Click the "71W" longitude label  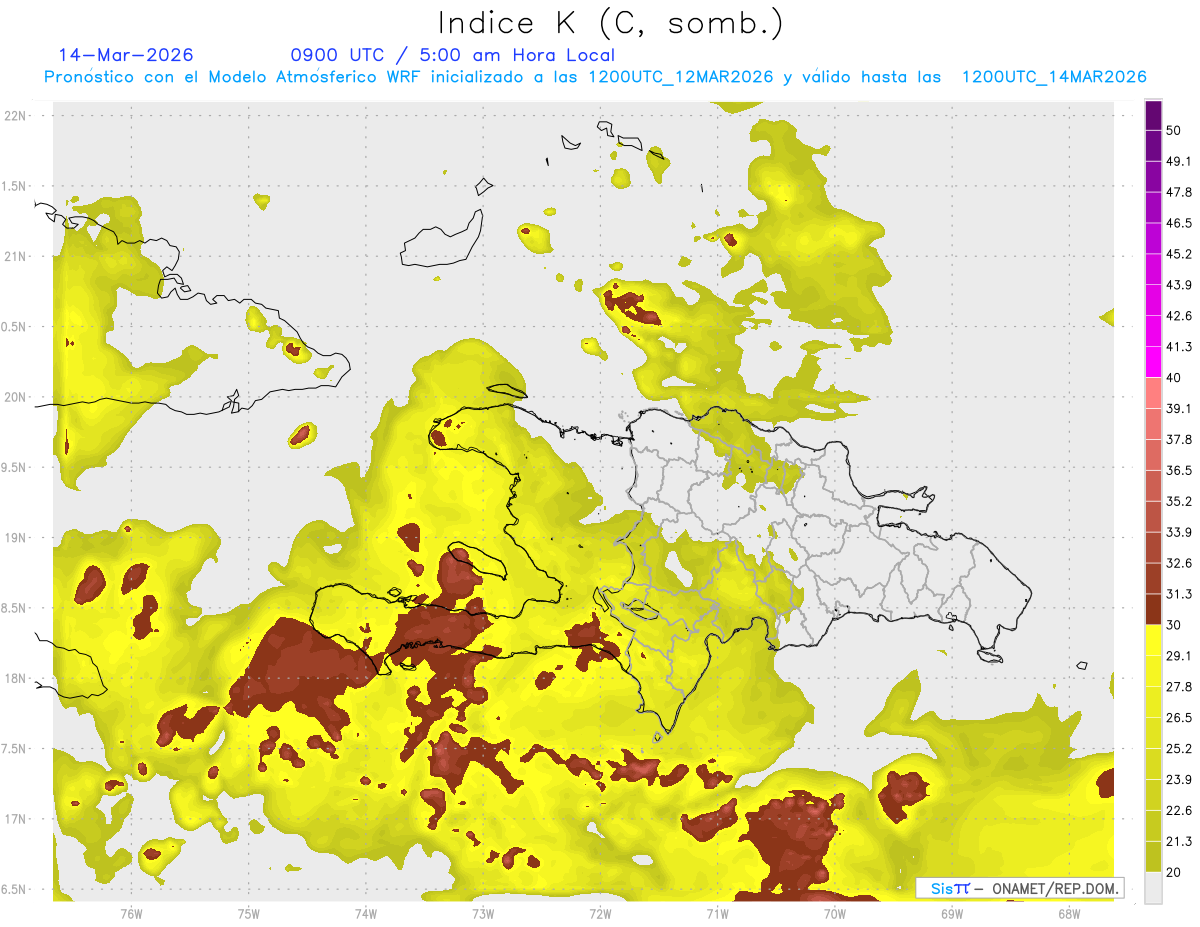(717, 913)
